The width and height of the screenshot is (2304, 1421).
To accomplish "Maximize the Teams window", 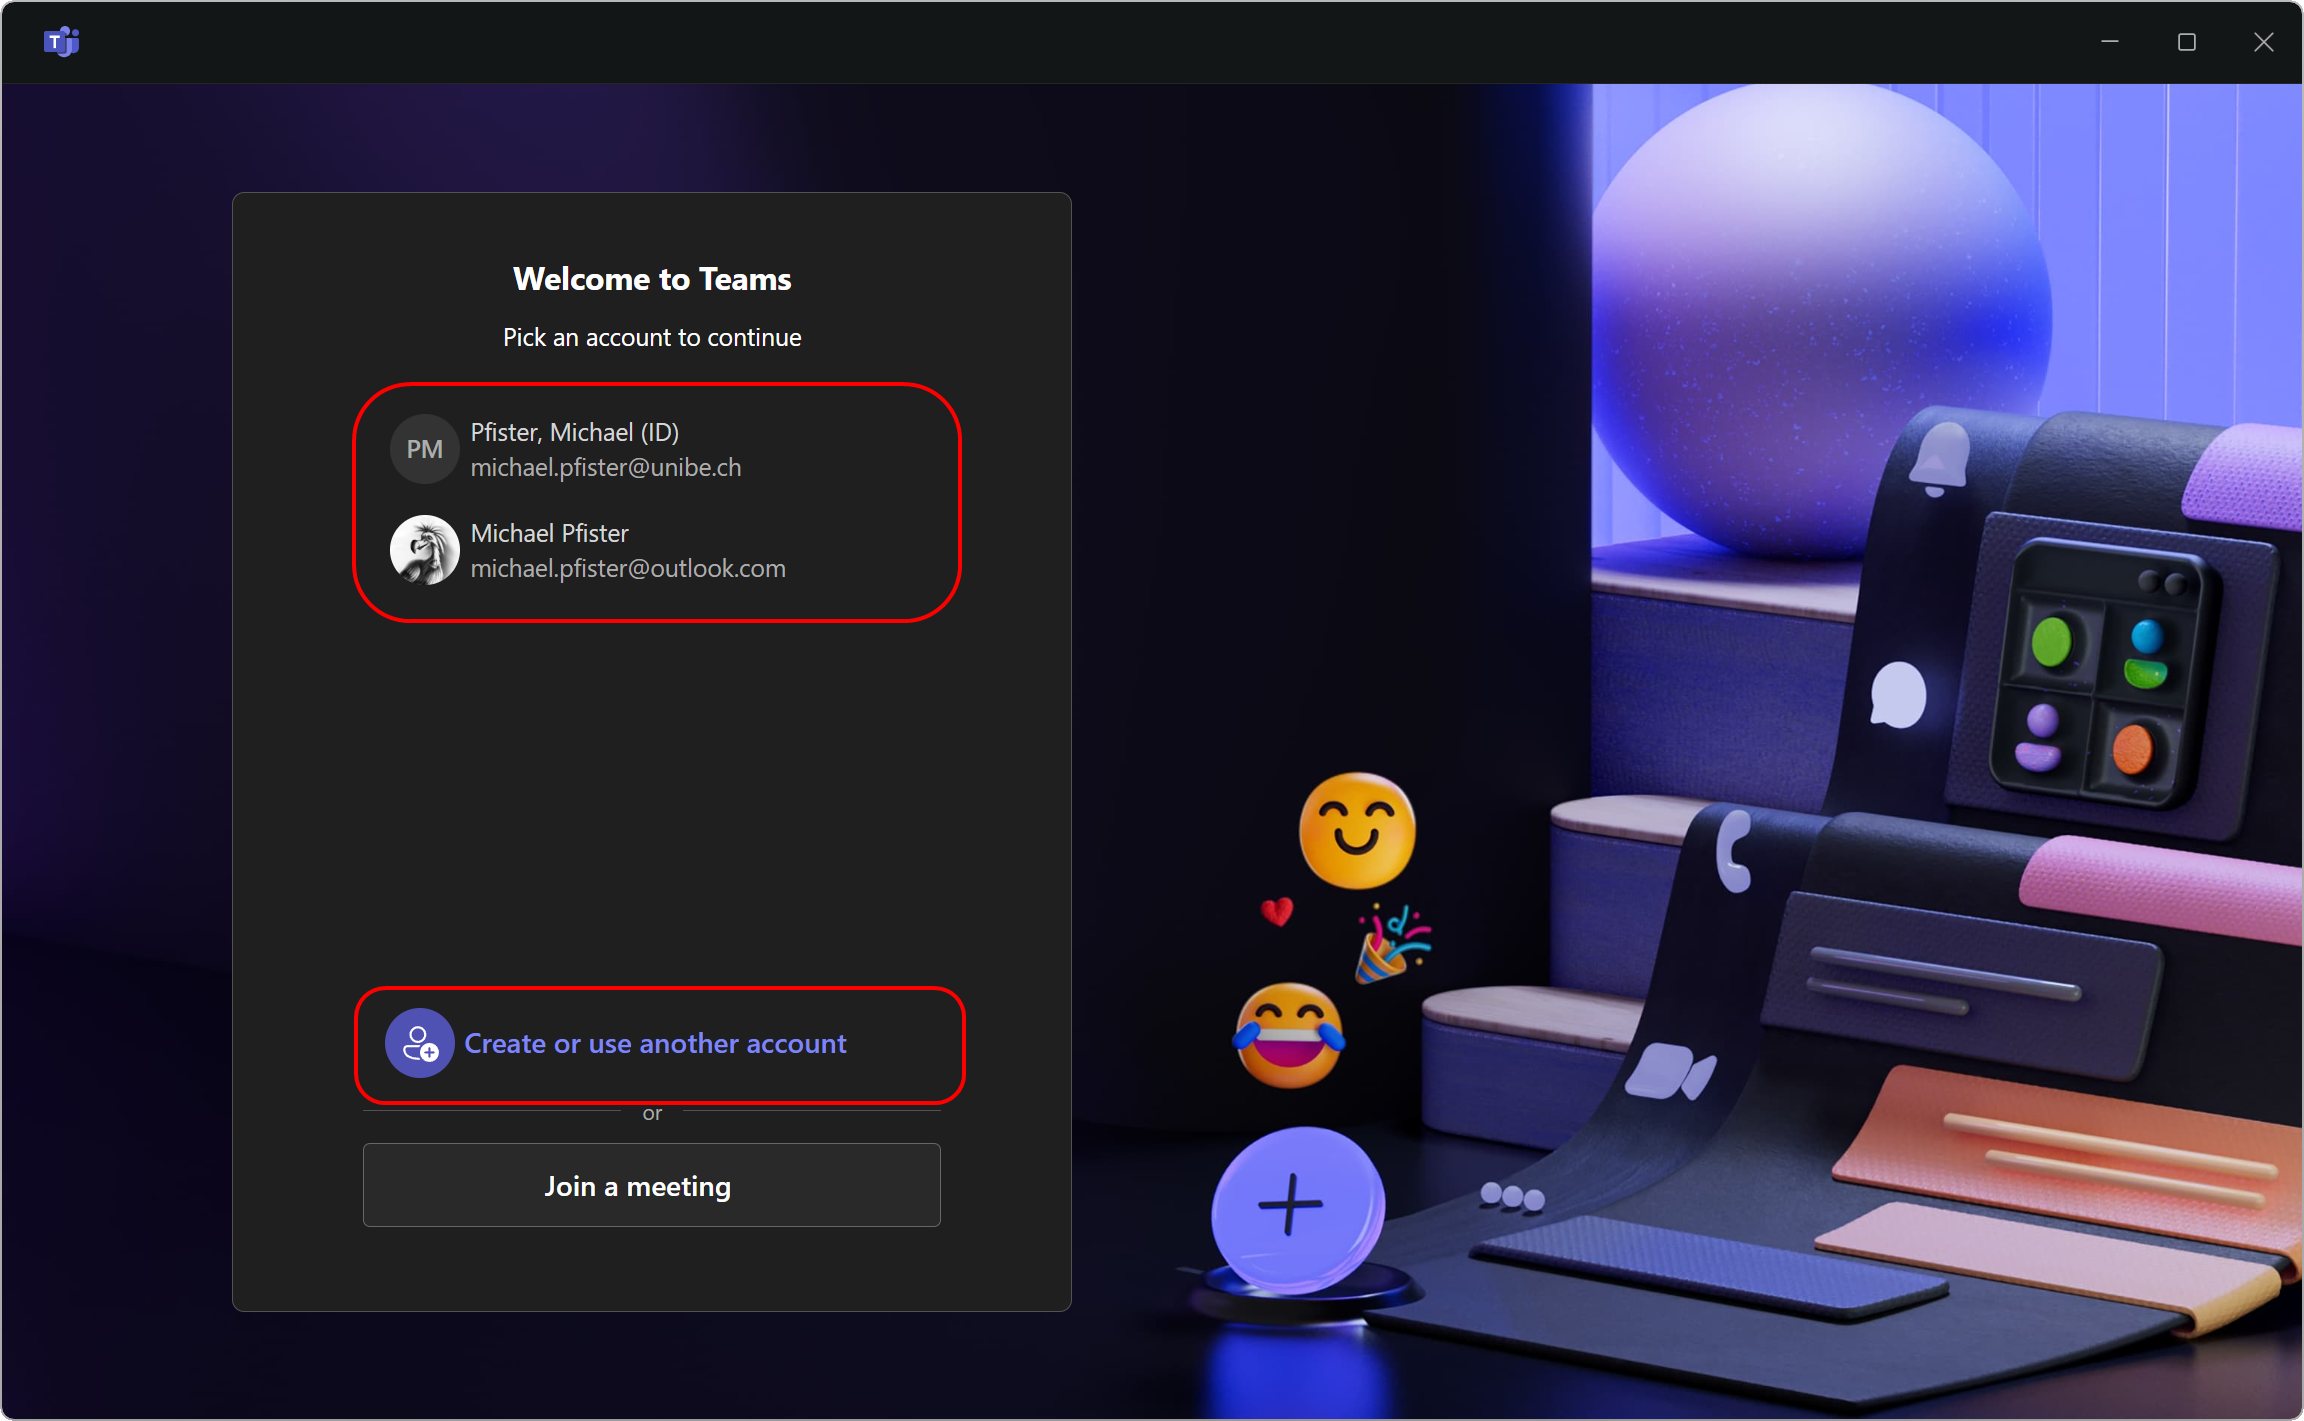I will 2187,42.
